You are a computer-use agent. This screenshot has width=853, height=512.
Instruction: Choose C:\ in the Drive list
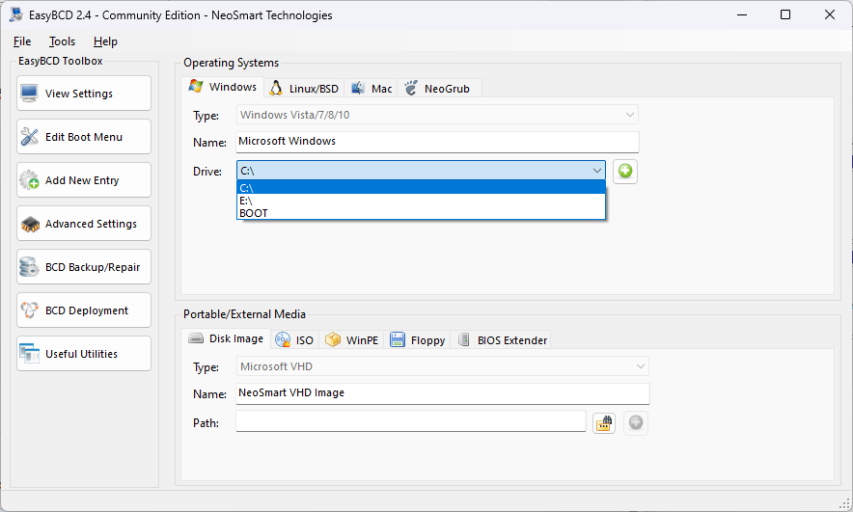coord(421,188)
